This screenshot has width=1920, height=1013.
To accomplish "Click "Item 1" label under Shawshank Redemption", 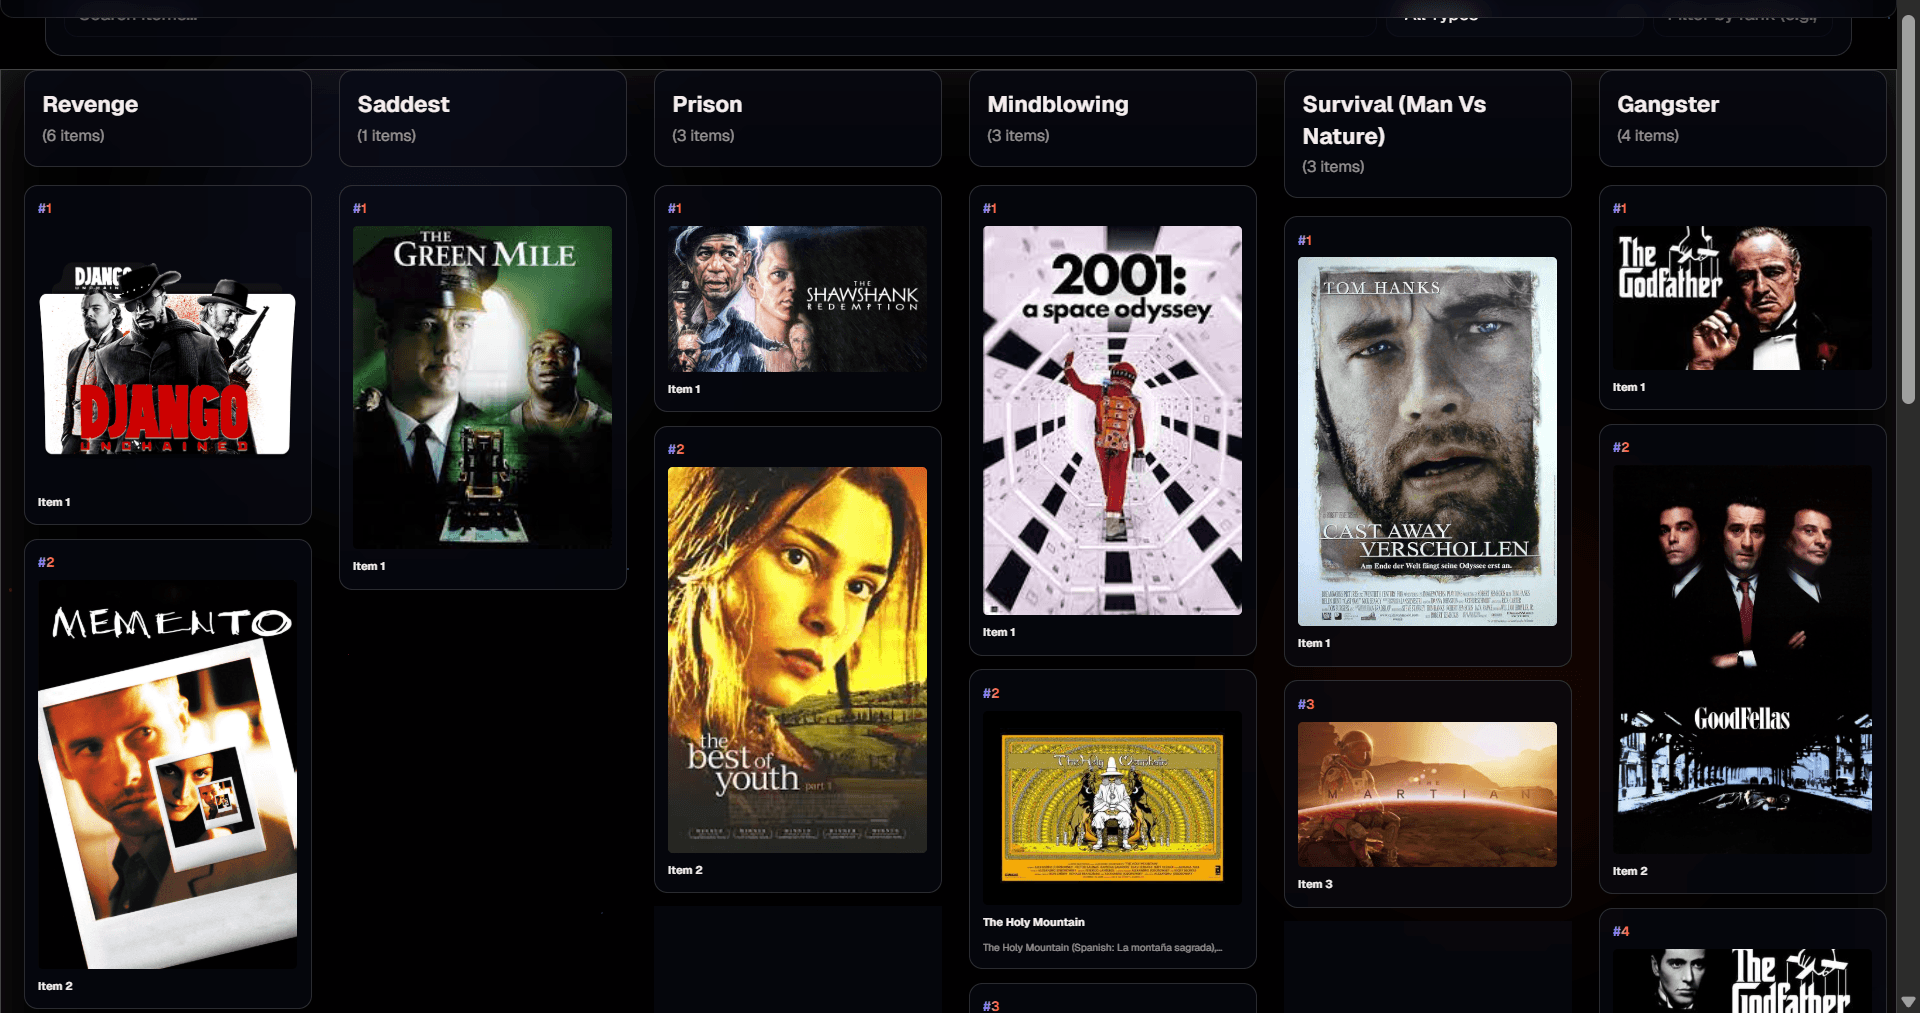I will tap(684, 389).
